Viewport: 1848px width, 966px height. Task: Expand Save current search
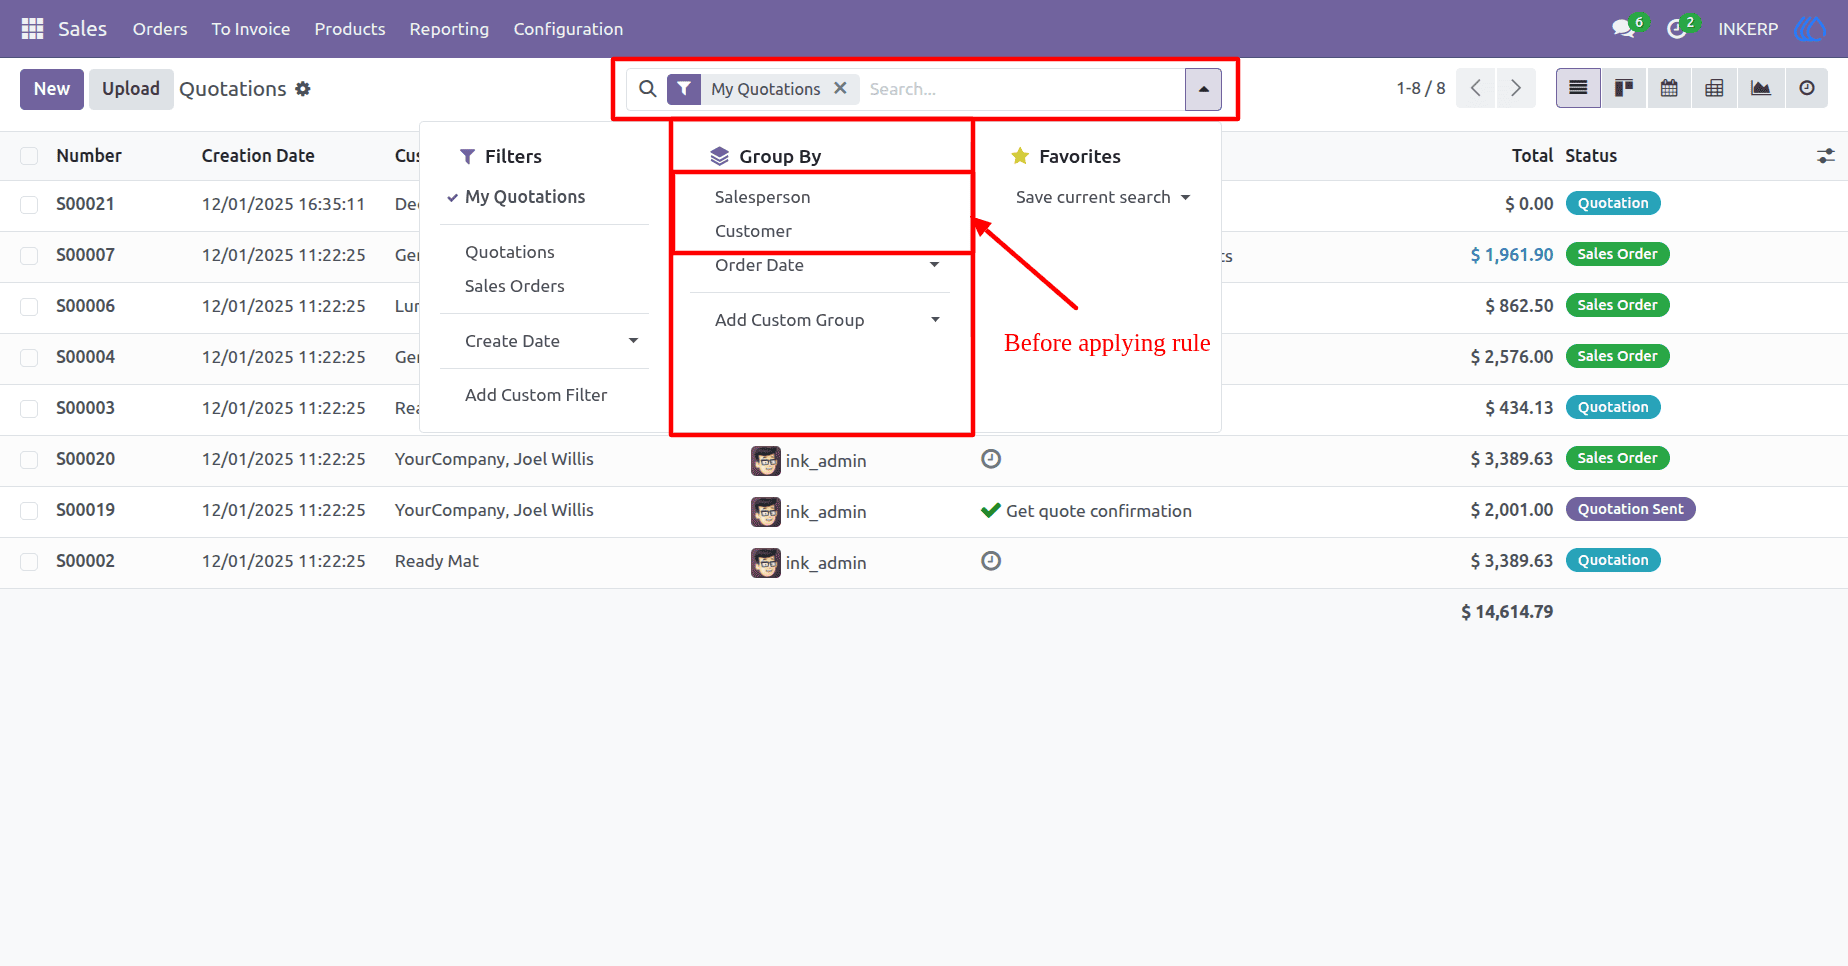1103,197
